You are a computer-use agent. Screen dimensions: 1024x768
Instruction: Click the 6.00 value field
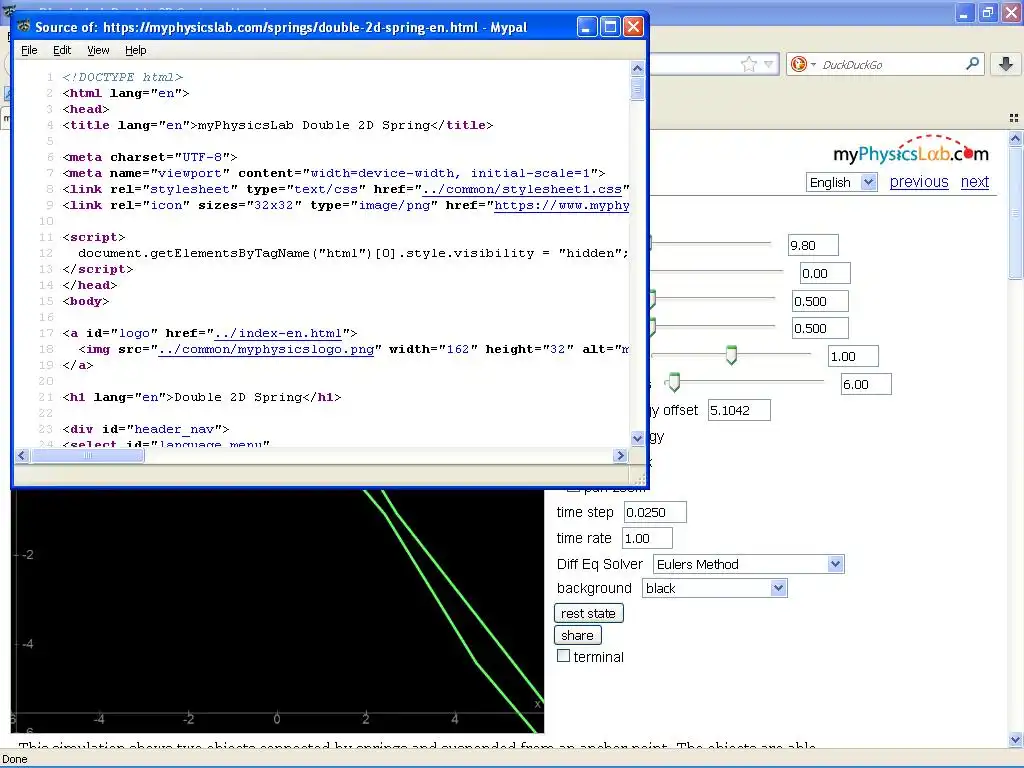866,384
